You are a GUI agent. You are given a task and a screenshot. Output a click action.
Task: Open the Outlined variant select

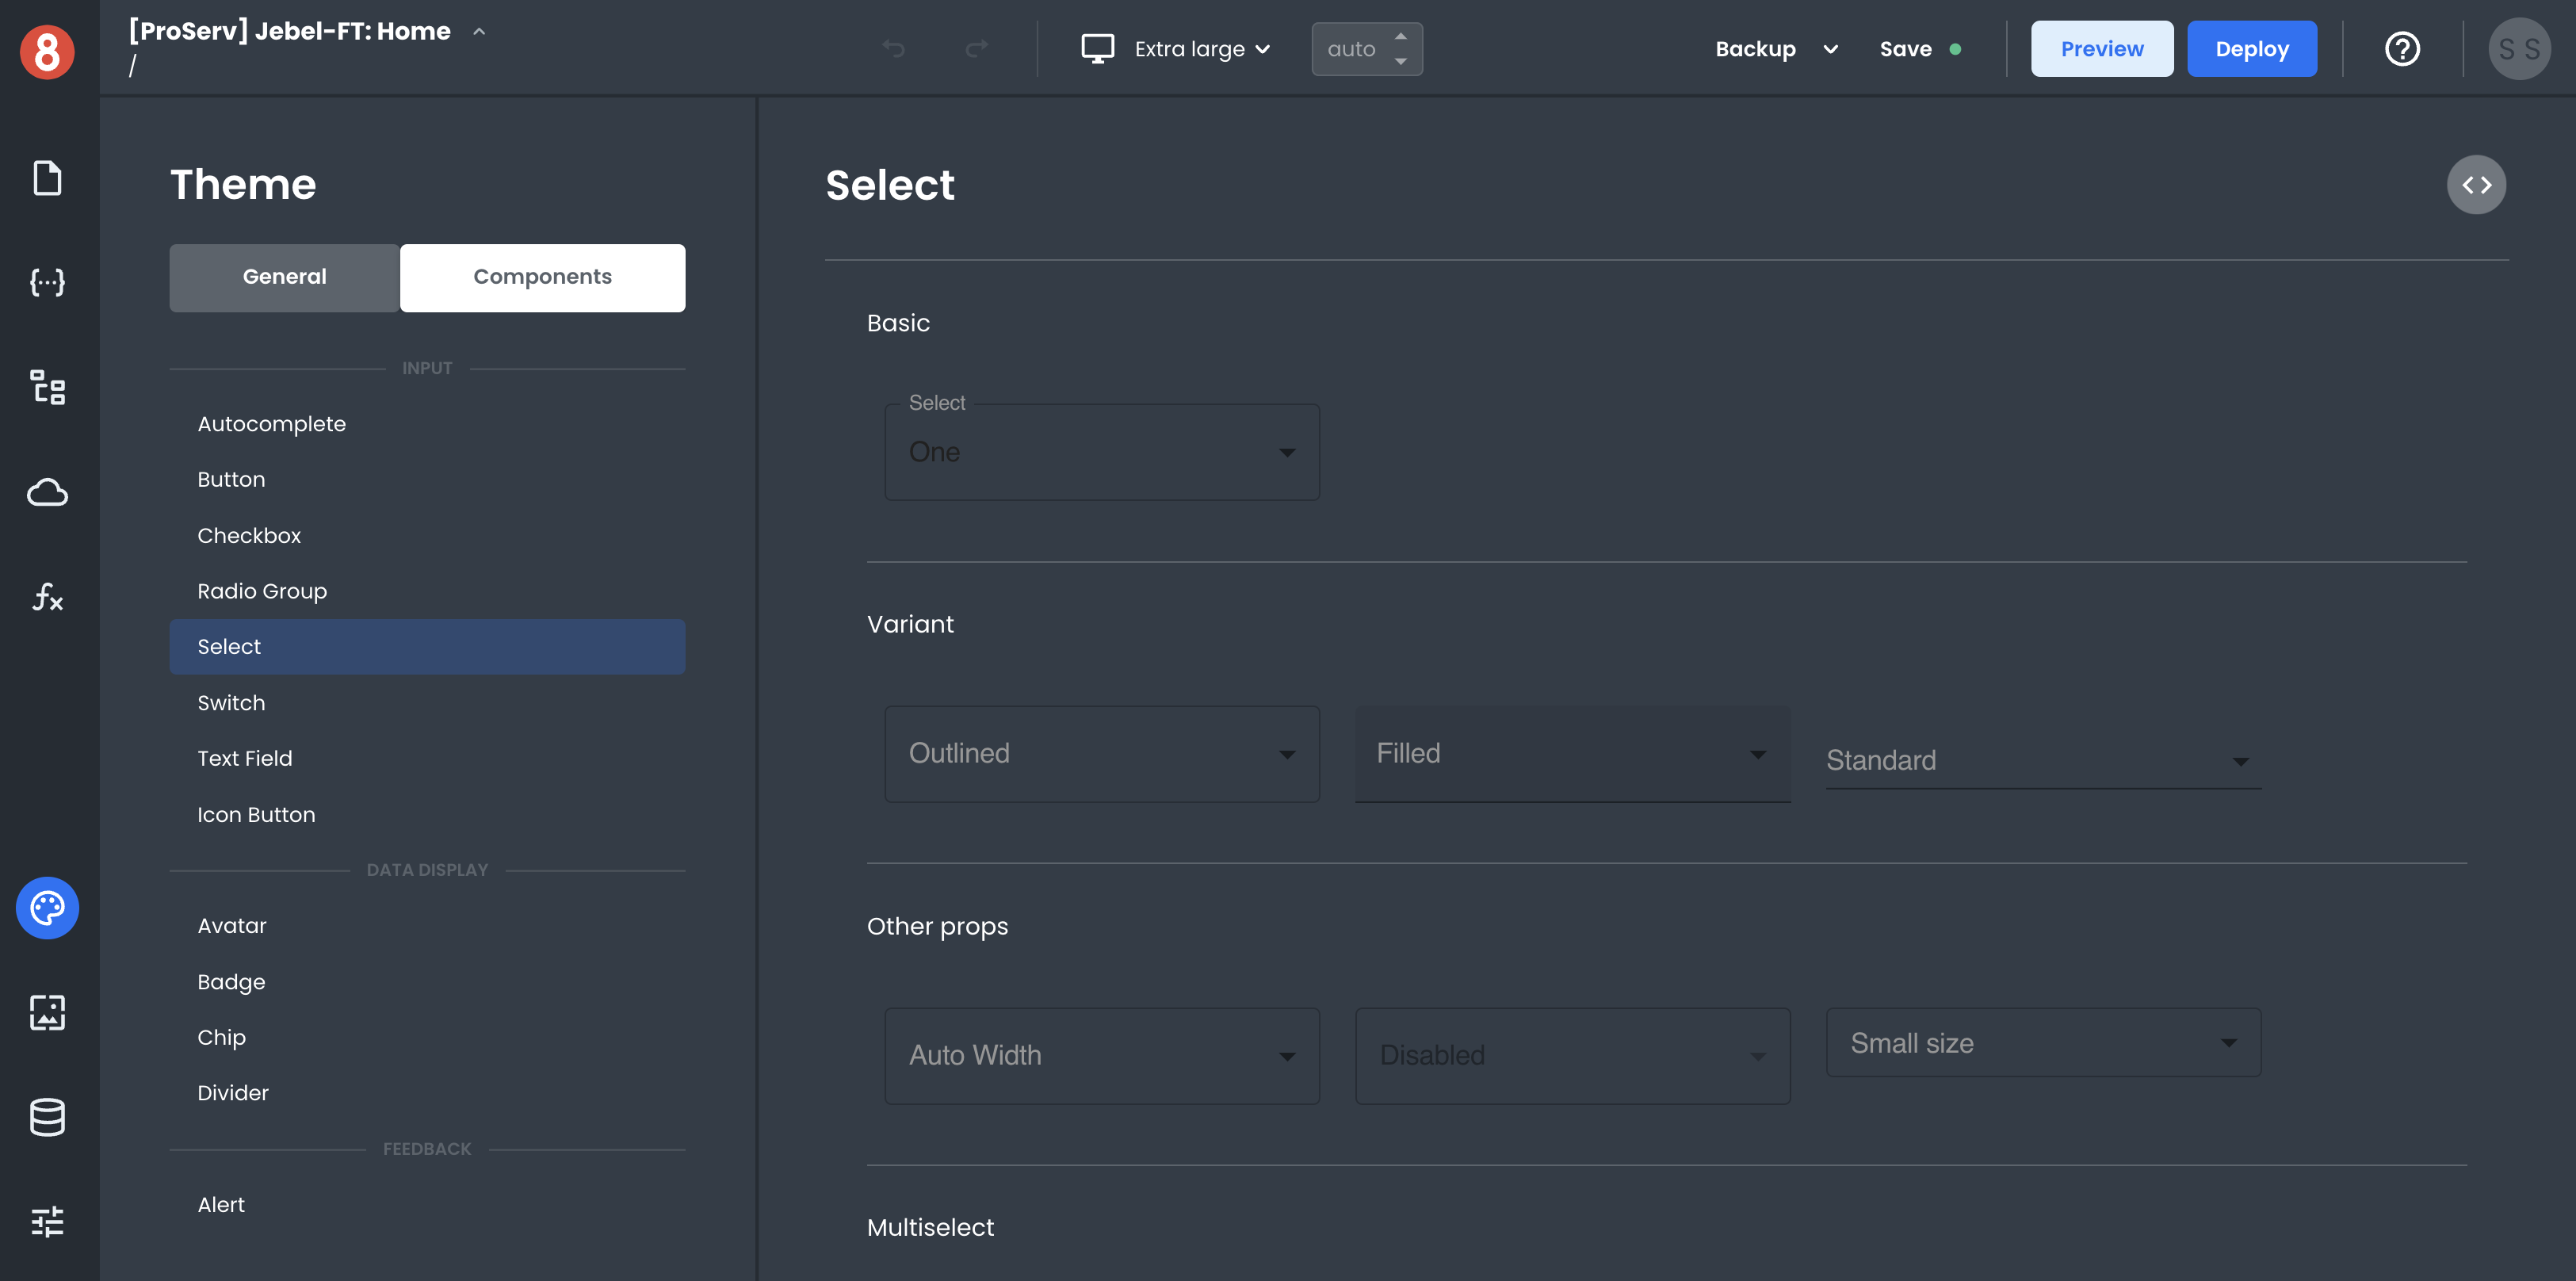click(x=1101, y=754)
